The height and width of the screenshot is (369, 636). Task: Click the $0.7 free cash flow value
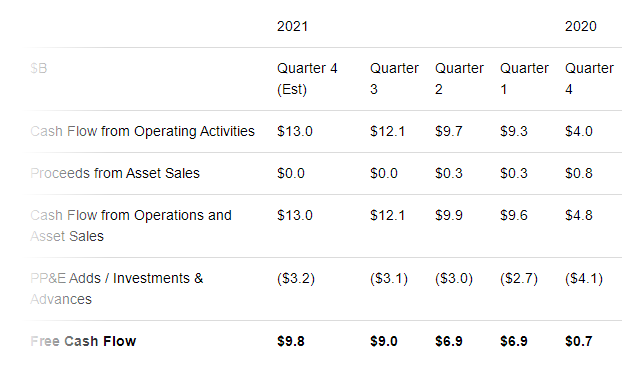click(x=579, y=341)
